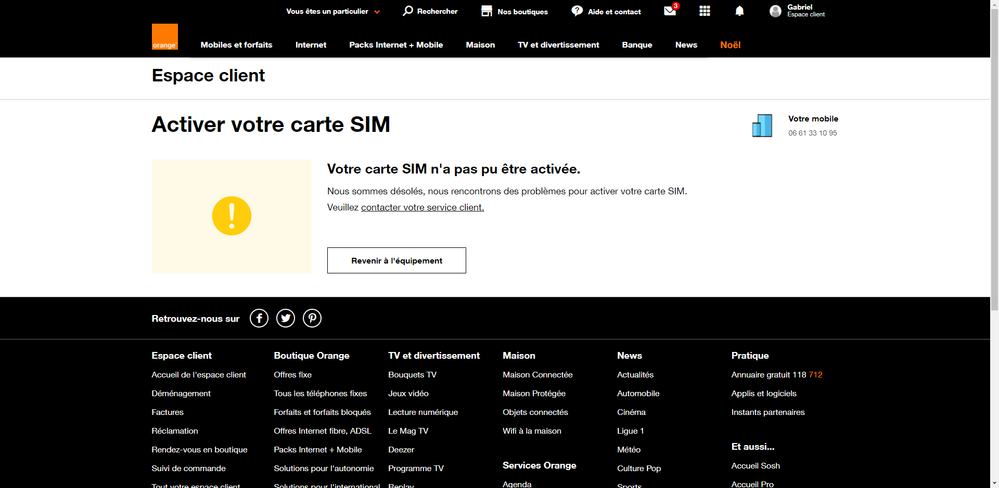Open Gabriel Espace client account link
999x488 pixels.
pyautogui.click(x=806, y=11)
